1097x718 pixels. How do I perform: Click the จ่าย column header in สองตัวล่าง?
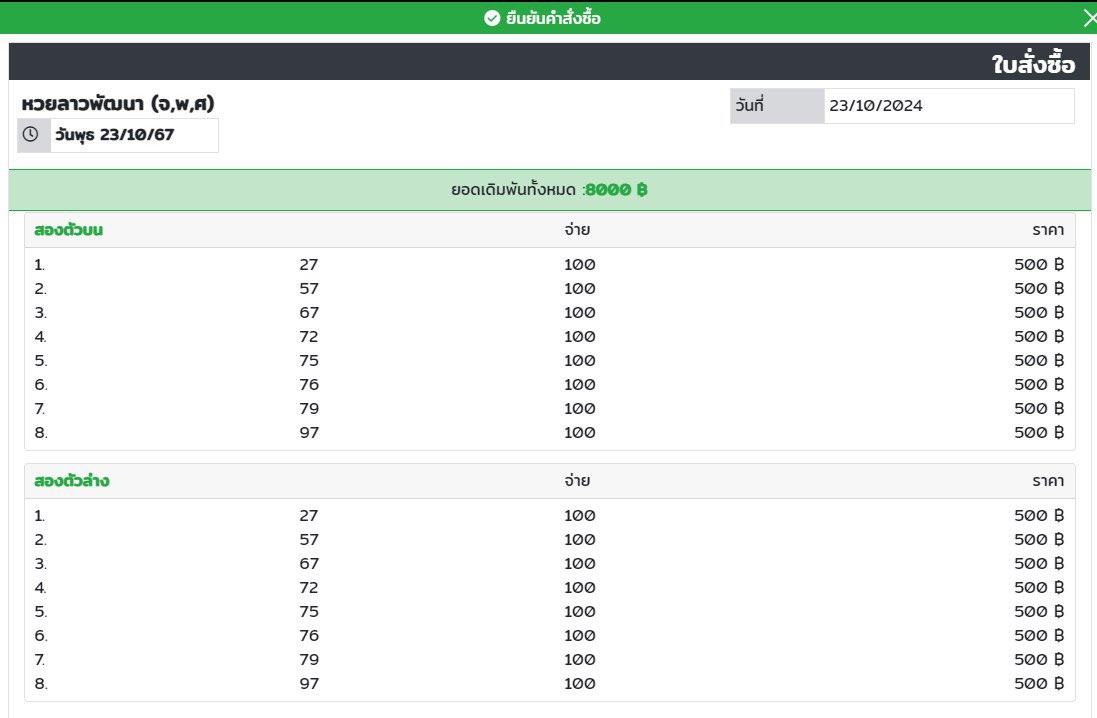[x=577, y=481]
